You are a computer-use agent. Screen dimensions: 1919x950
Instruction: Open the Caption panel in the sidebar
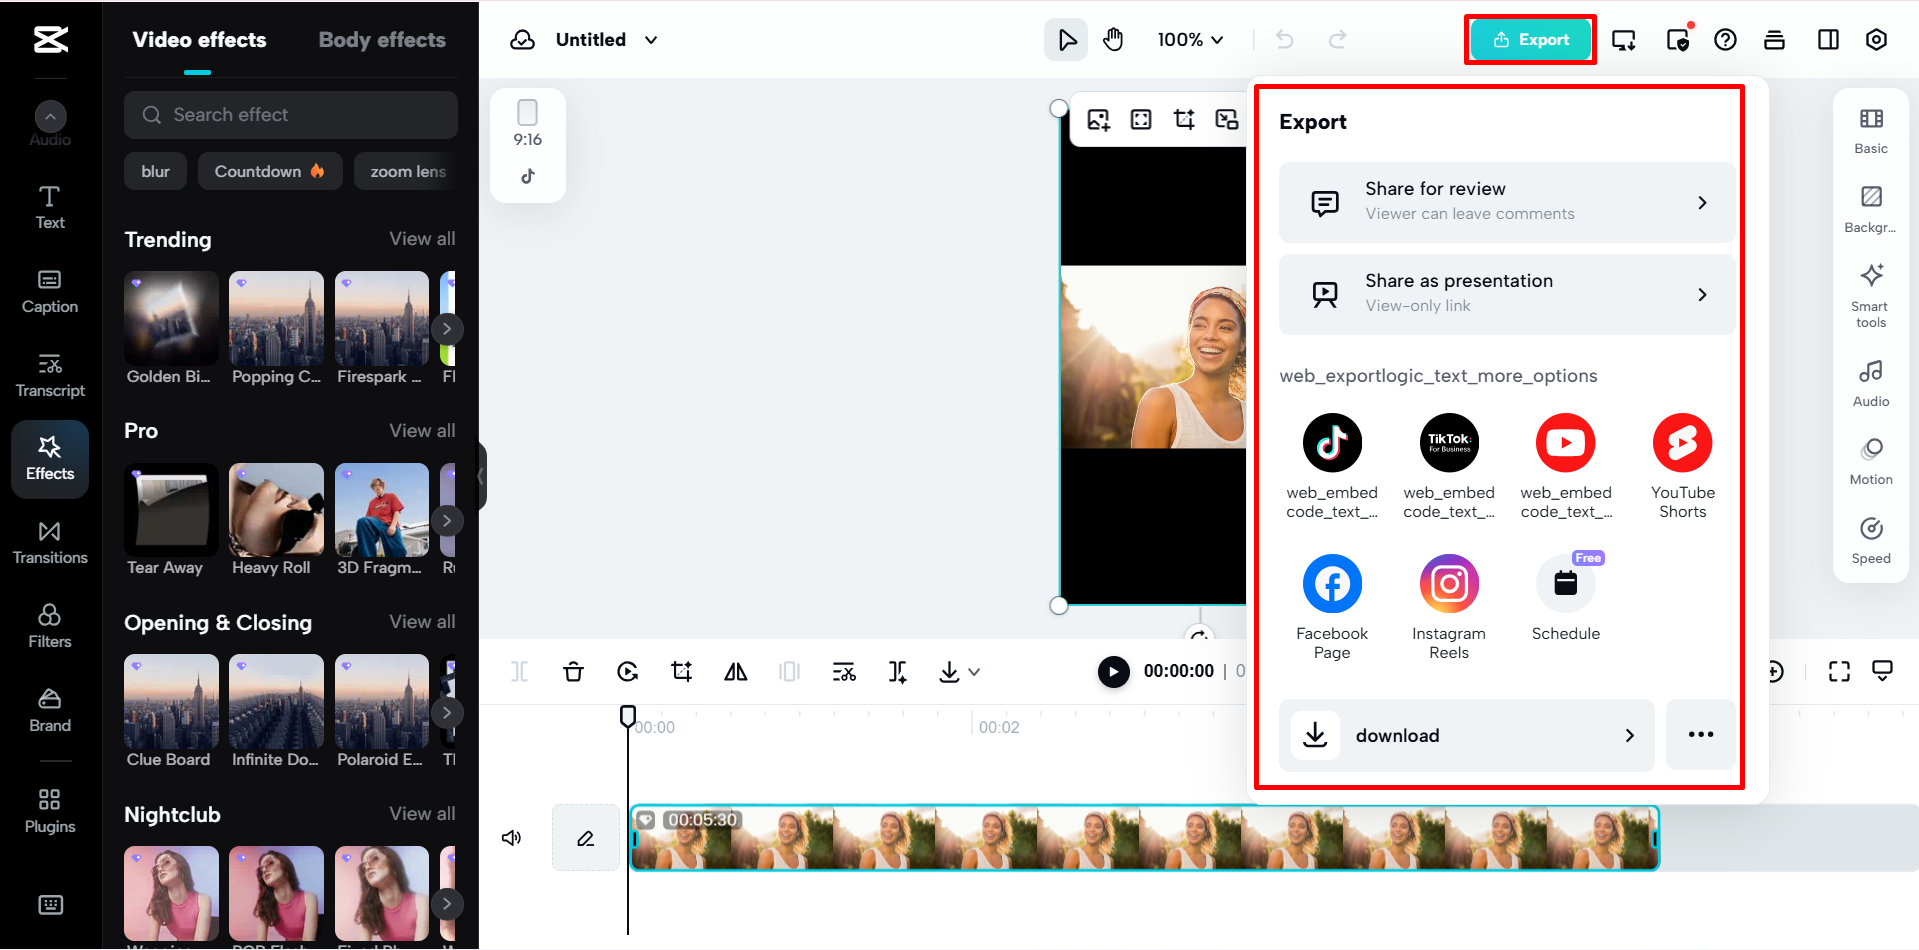point(50,292)
